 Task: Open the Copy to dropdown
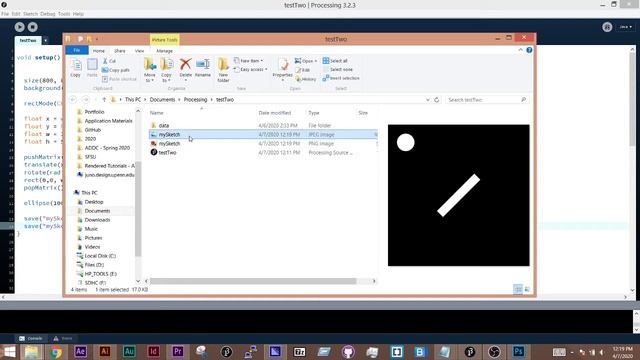[167, 70]
